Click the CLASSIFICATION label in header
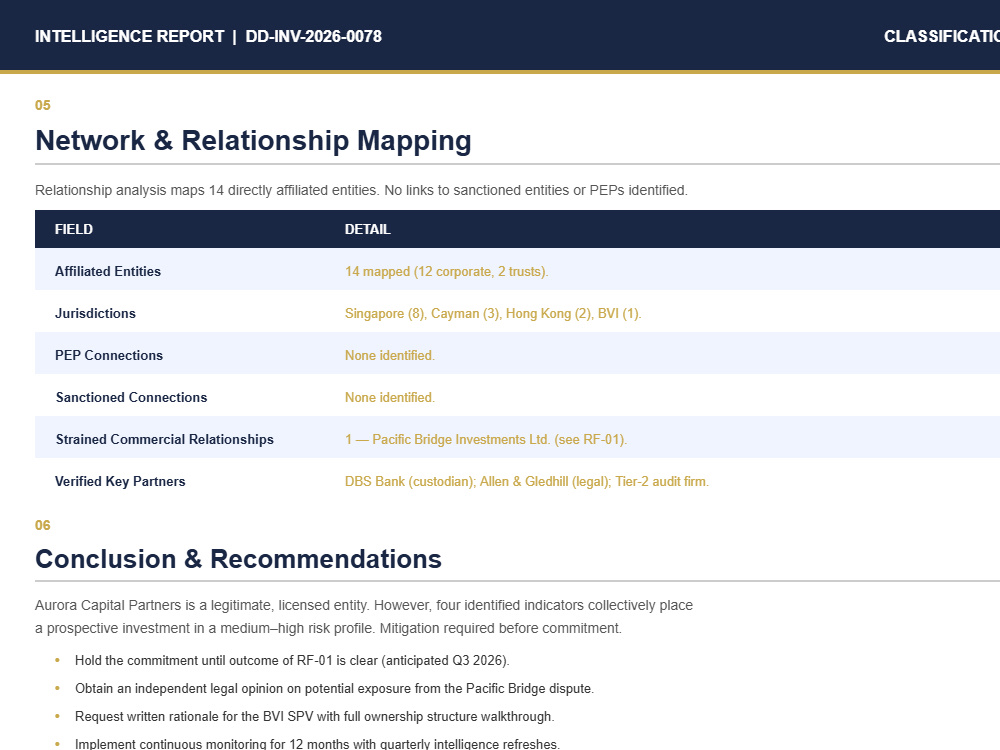This screenshot has width=1000, height=750. click(x=942, y=36)
